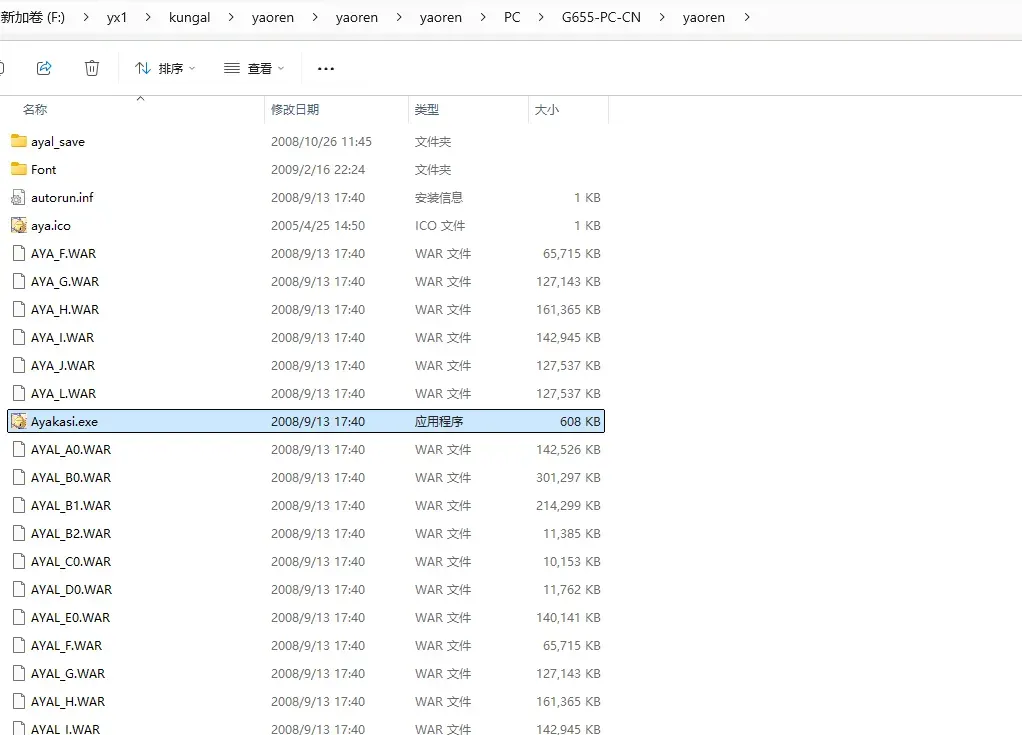
Task: Click the AYA_L.WAR file icon
Action: tap(19, 393)
